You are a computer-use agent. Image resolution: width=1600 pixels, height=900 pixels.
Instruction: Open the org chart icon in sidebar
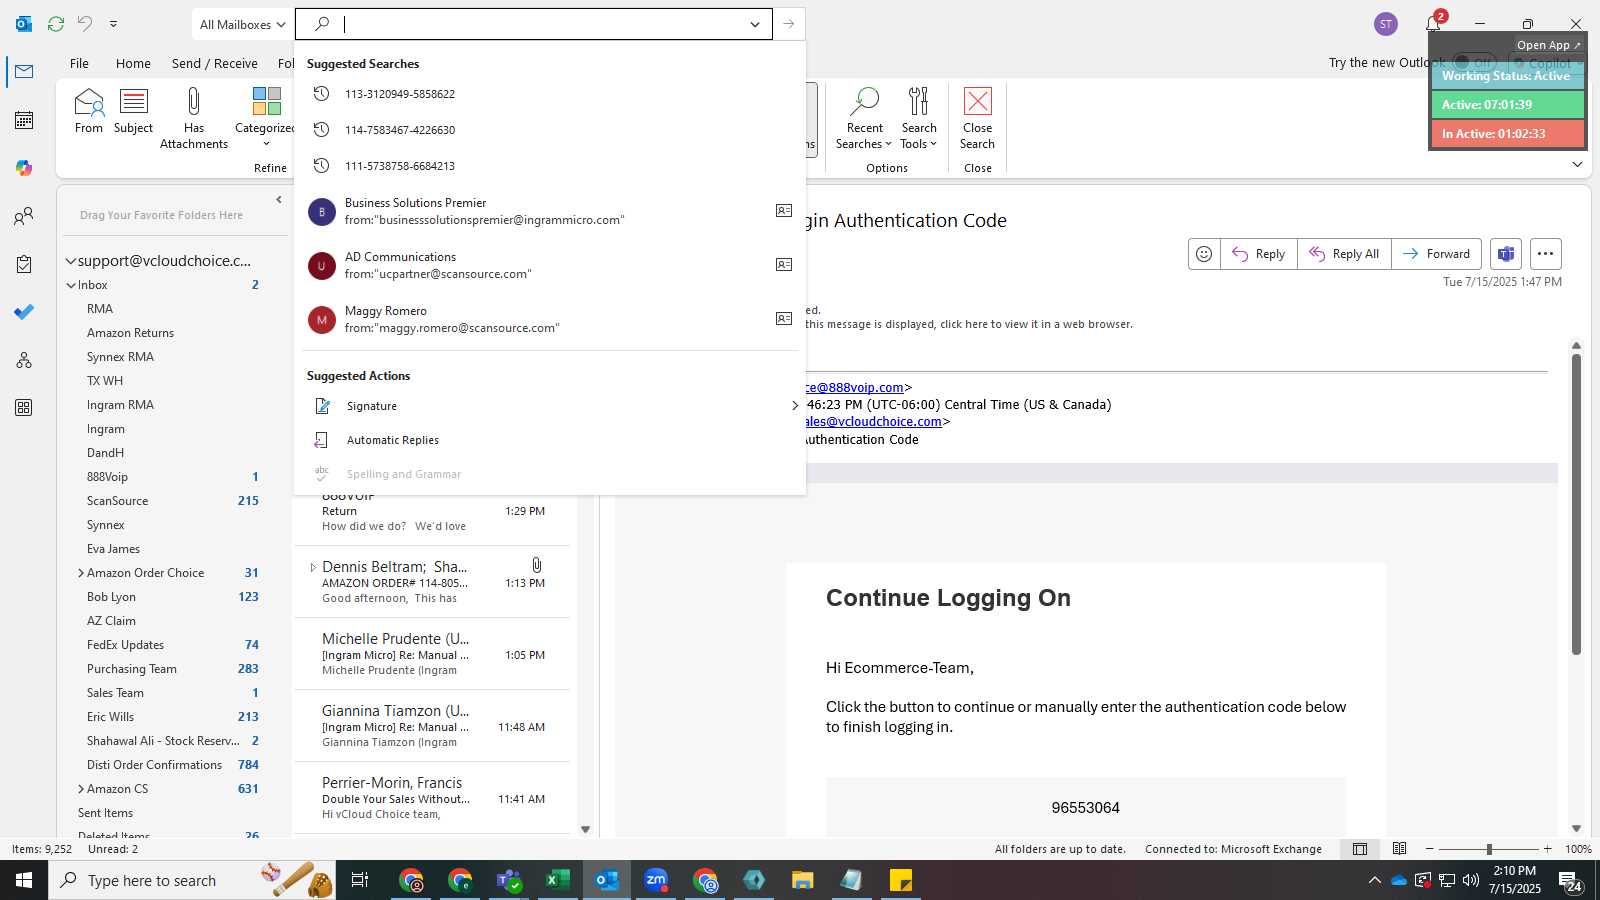coord(24,360)
